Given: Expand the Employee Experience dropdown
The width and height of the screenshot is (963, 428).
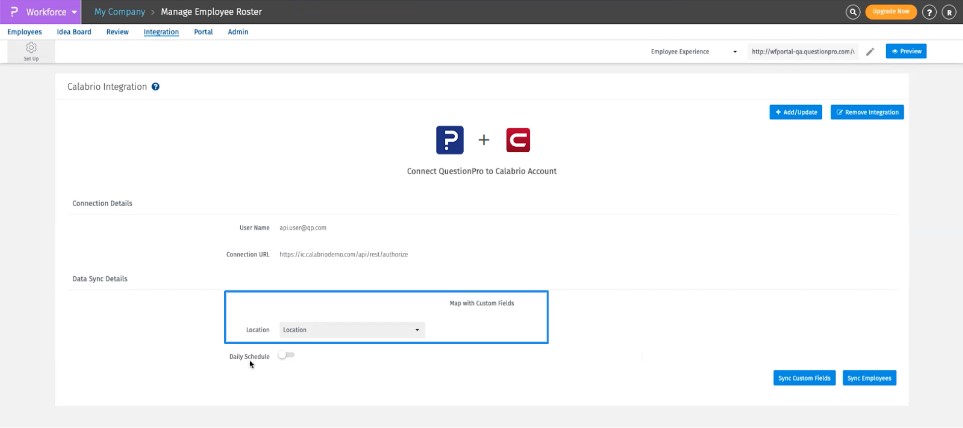Looking at the screenshot, I should (x=694, y=52).
